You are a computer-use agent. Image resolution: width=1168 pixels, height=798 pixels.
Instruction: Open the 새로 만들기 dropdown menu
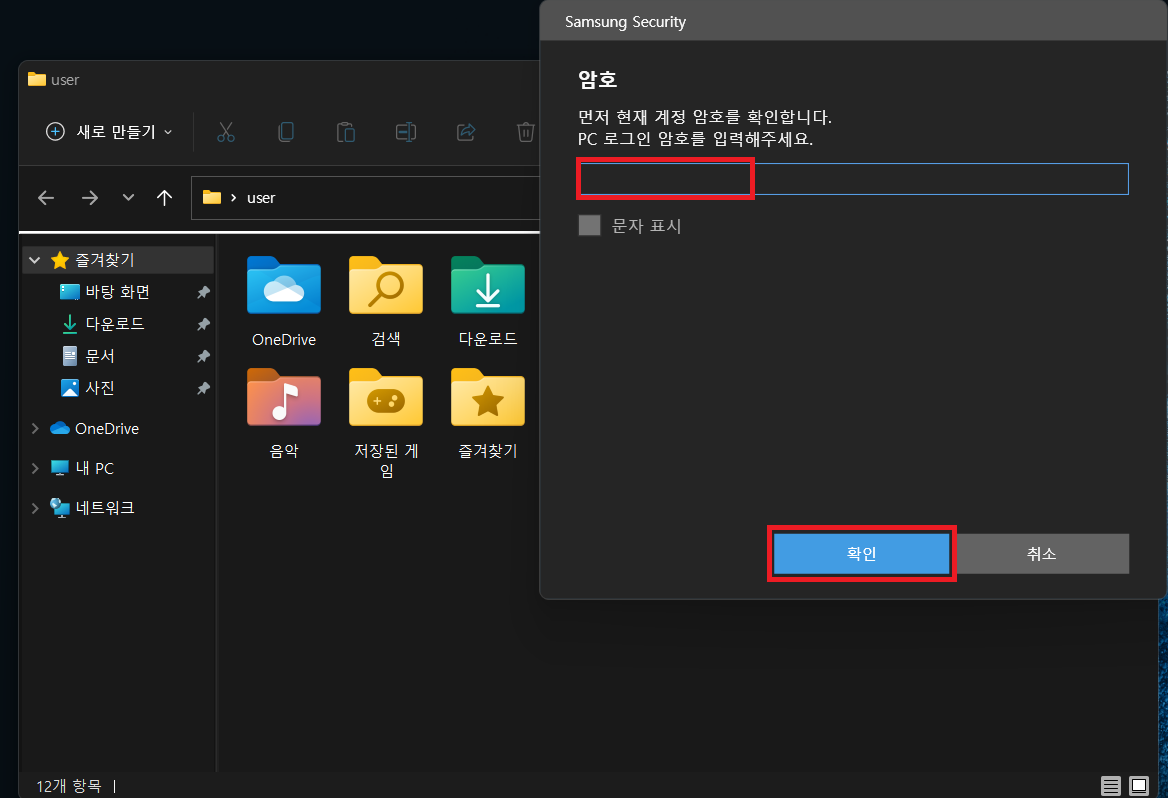click(x=110, y=132)
